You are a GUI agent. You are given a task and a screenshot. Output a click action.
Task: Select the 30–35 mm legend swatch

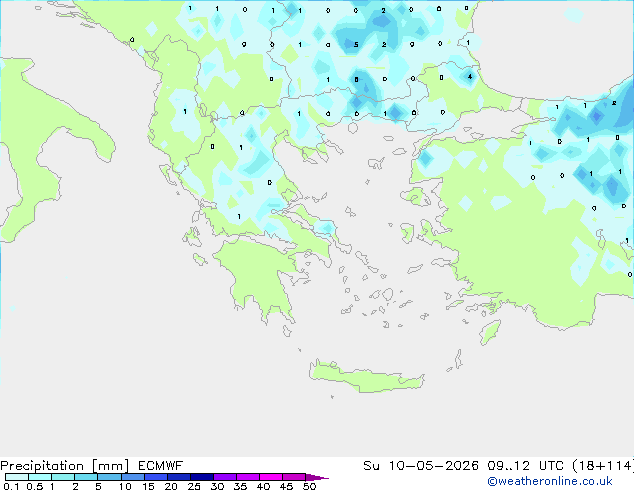pyautogui.click(x=225, y=477)
